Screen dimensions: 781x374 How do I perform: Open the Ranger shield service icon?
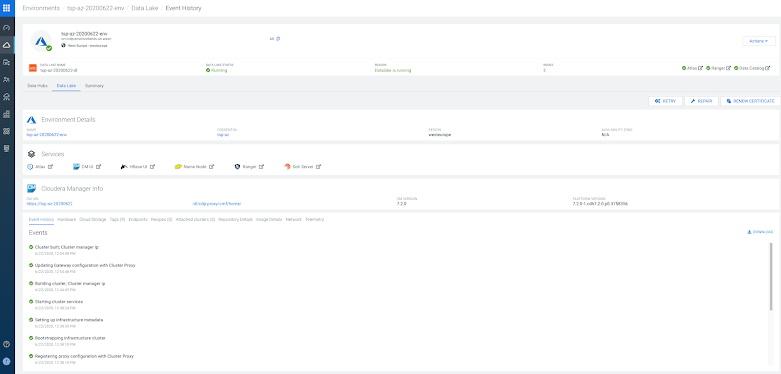[x=237, y=167]
